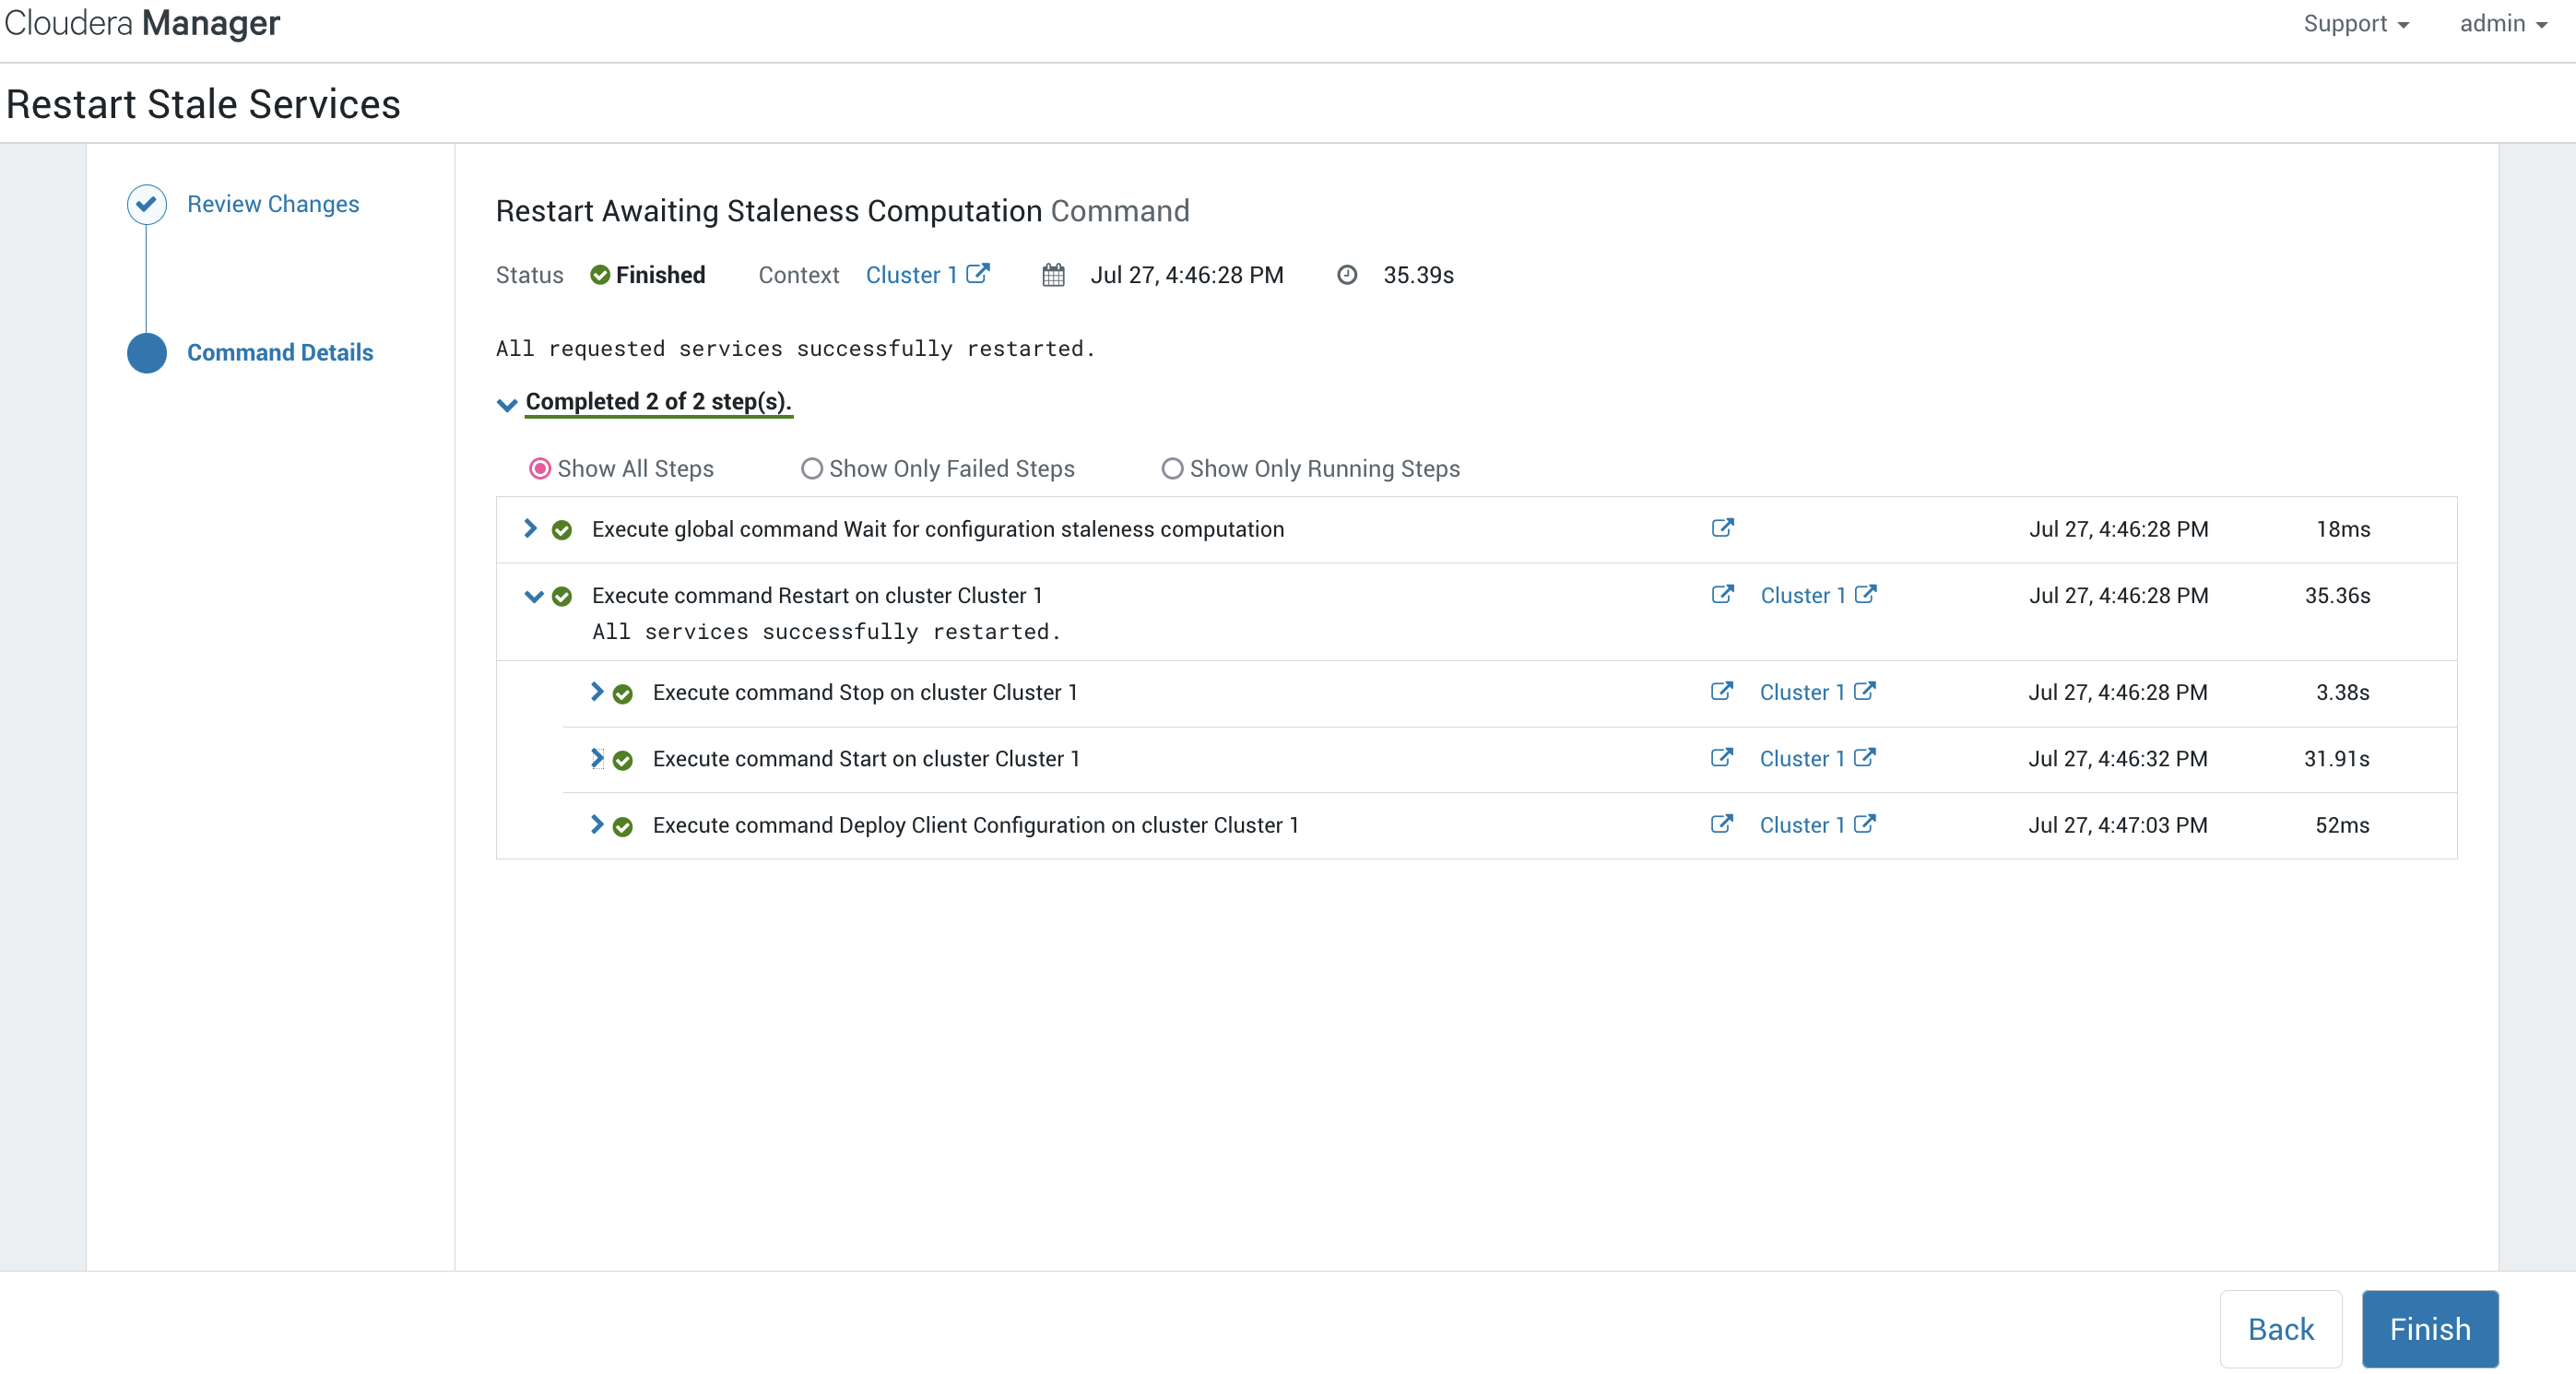
Task: Open Cluster 1 link in Restart row
Action: 1802,596
